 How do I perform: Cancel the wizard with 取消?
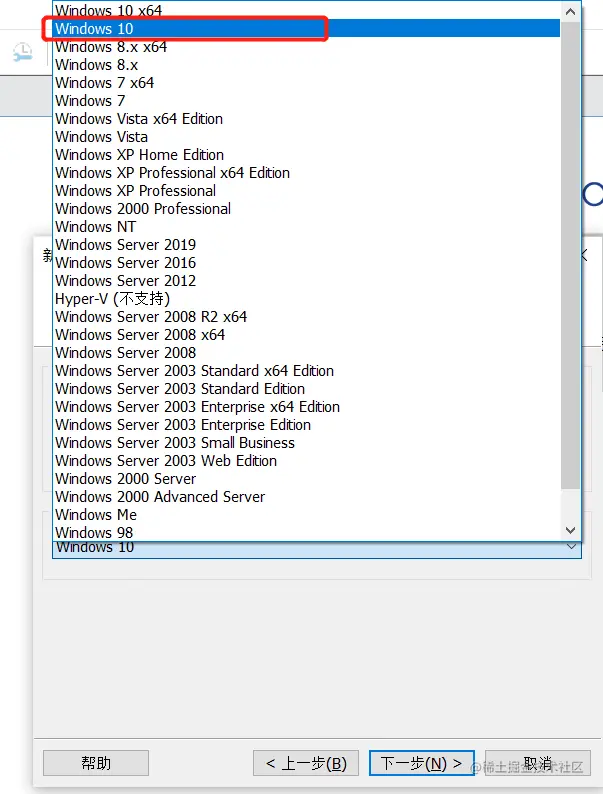click(x=538, y=763)
